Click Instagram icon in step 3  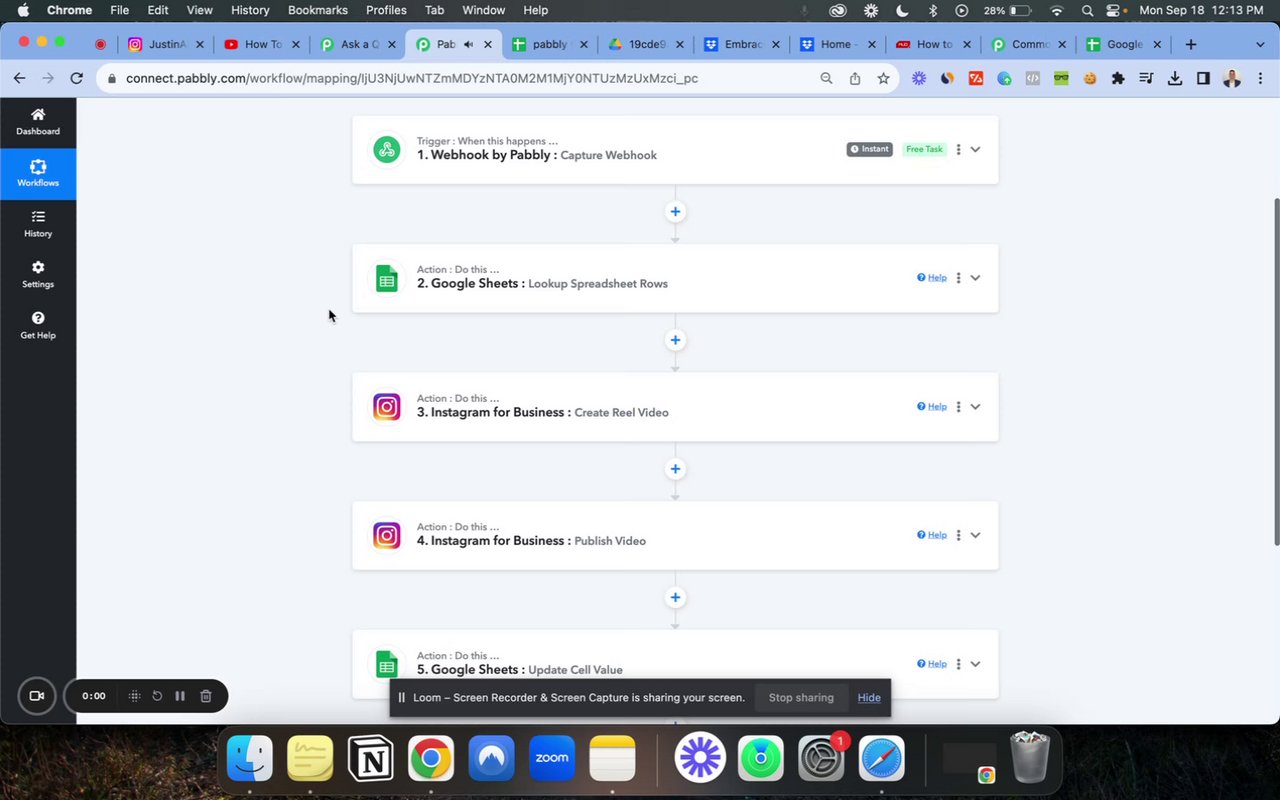coord(387,407)
